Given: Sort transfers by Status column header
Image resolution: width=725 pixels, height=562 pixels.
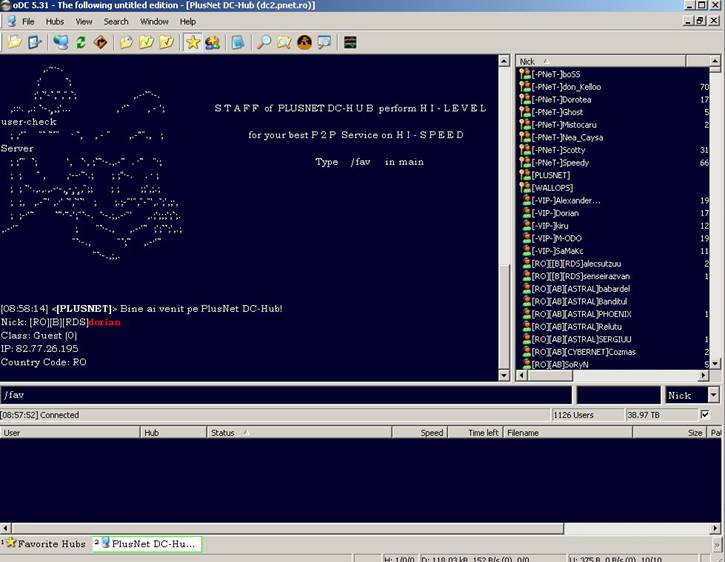Looking at the screenshot, I should pos(222,433).
